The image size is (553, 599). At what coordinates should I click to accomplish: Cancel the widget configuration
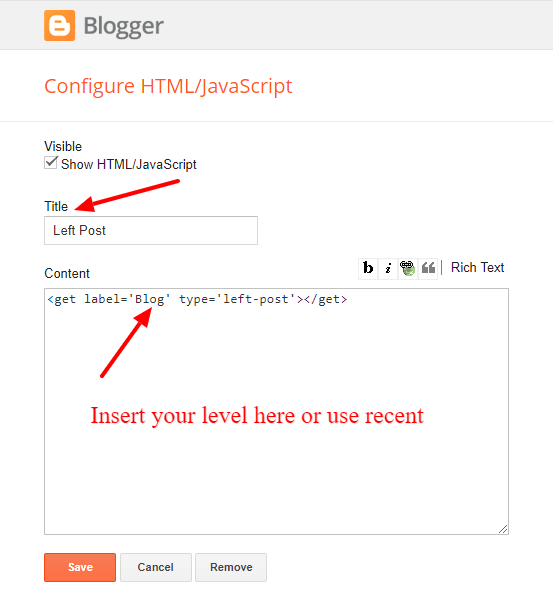click(x=156, y=567)
